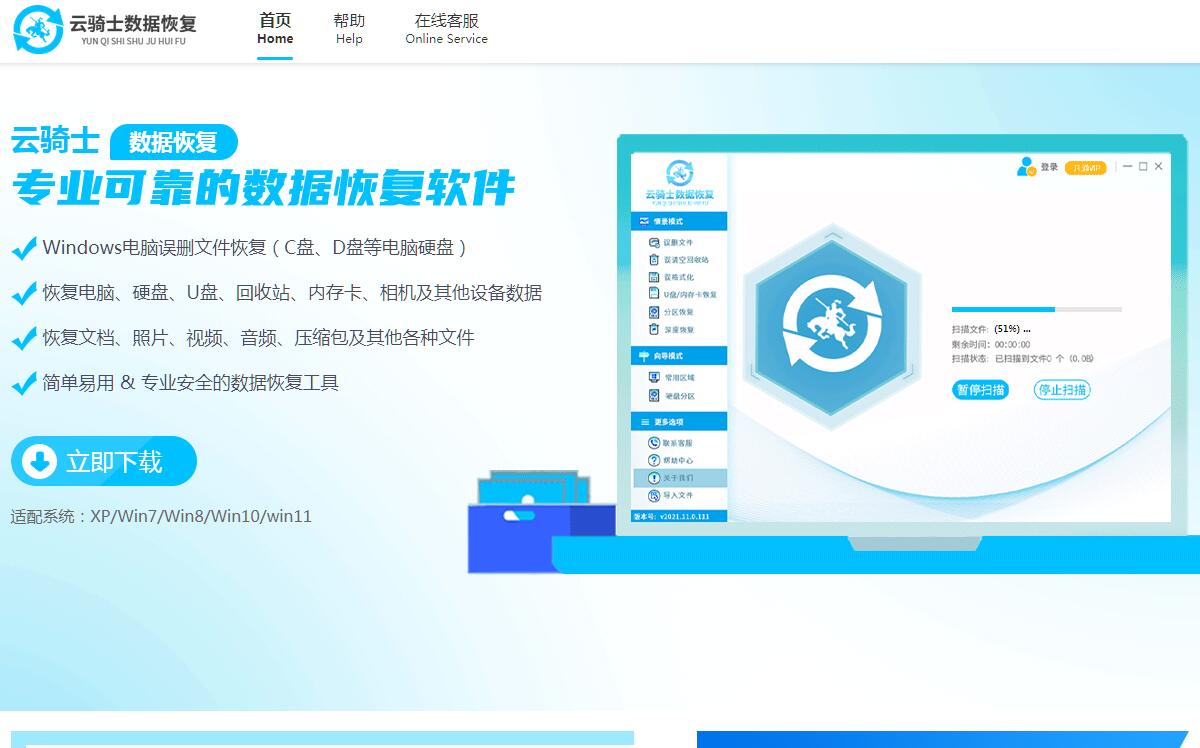
Task: Select the 误删文件 recovery icon
Action: (654, 243)
